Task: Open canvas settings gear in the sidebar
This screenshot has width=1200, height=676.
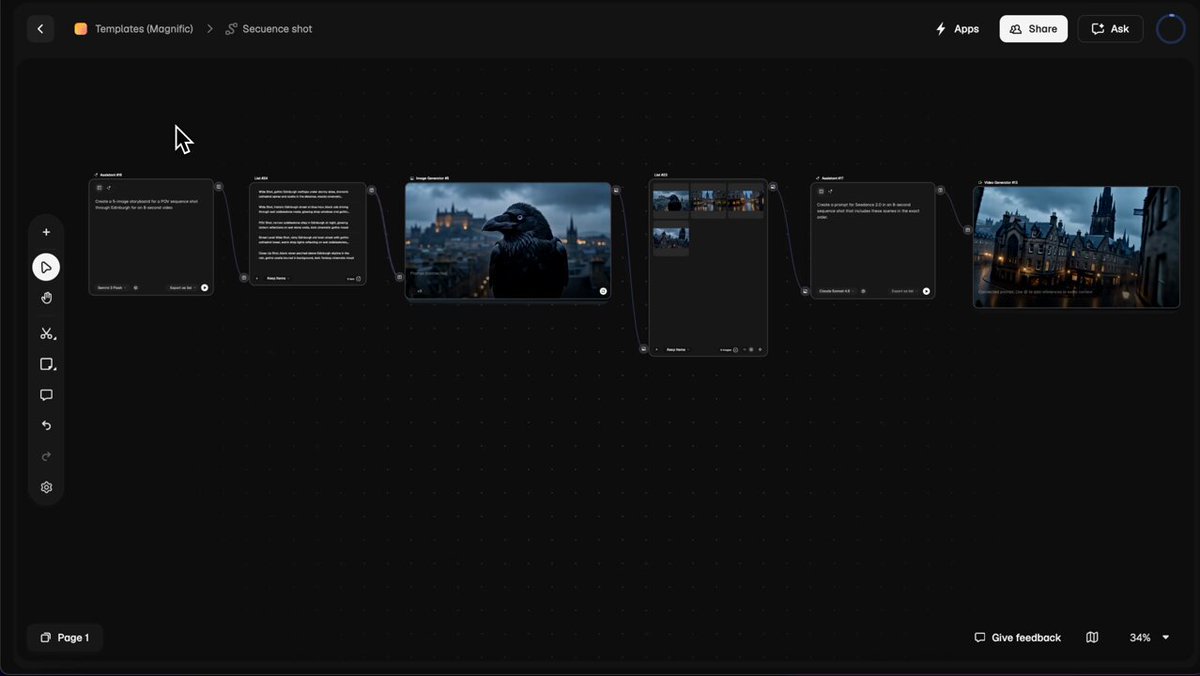Action: (46, 488)
